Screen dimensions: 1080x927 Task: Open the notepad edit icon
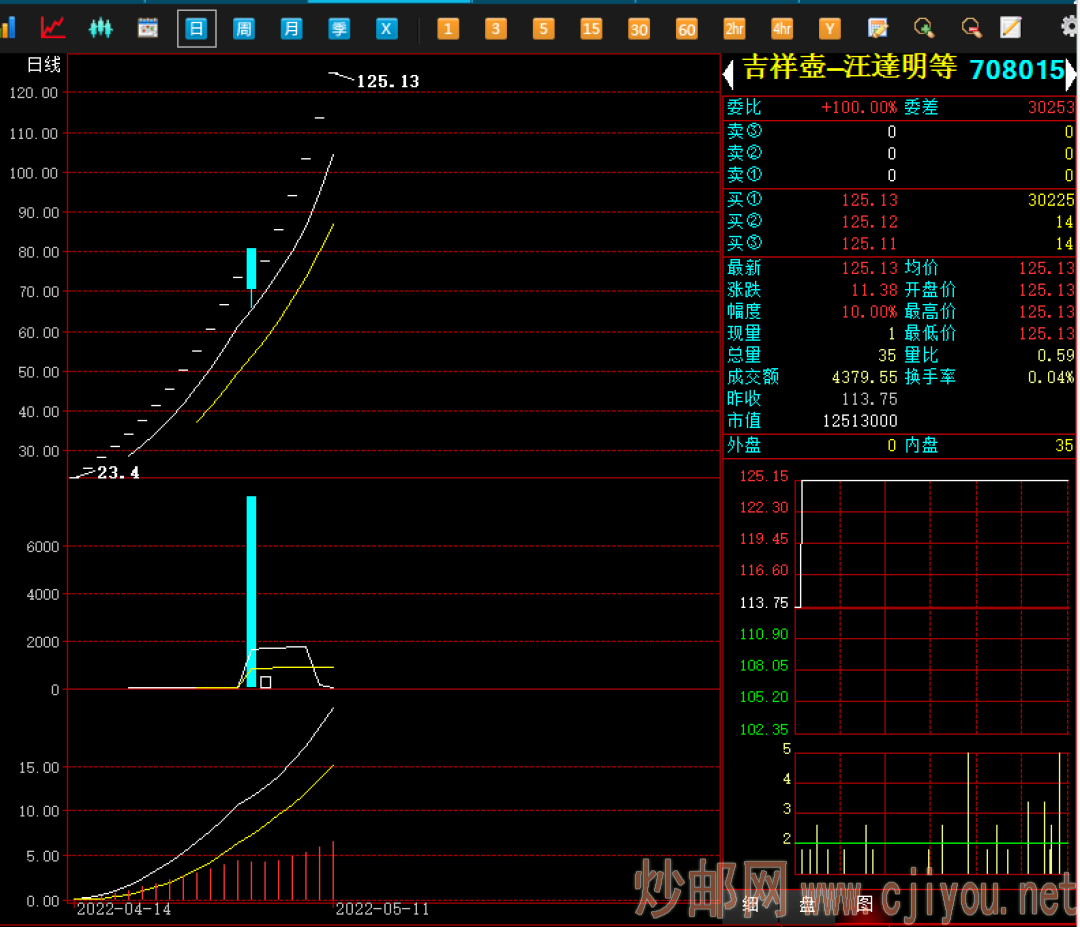(1011, 28)
